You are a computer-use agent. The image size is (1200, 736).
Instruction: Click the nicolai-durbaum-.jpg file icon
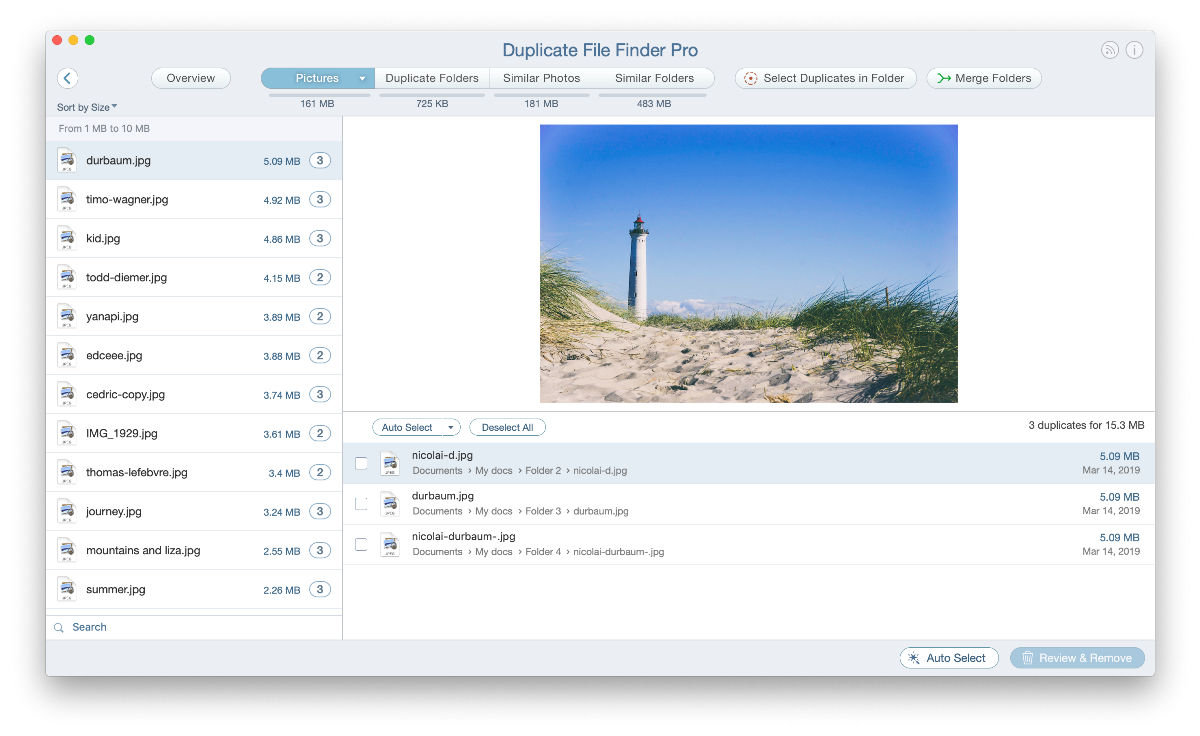coord(390,545)
